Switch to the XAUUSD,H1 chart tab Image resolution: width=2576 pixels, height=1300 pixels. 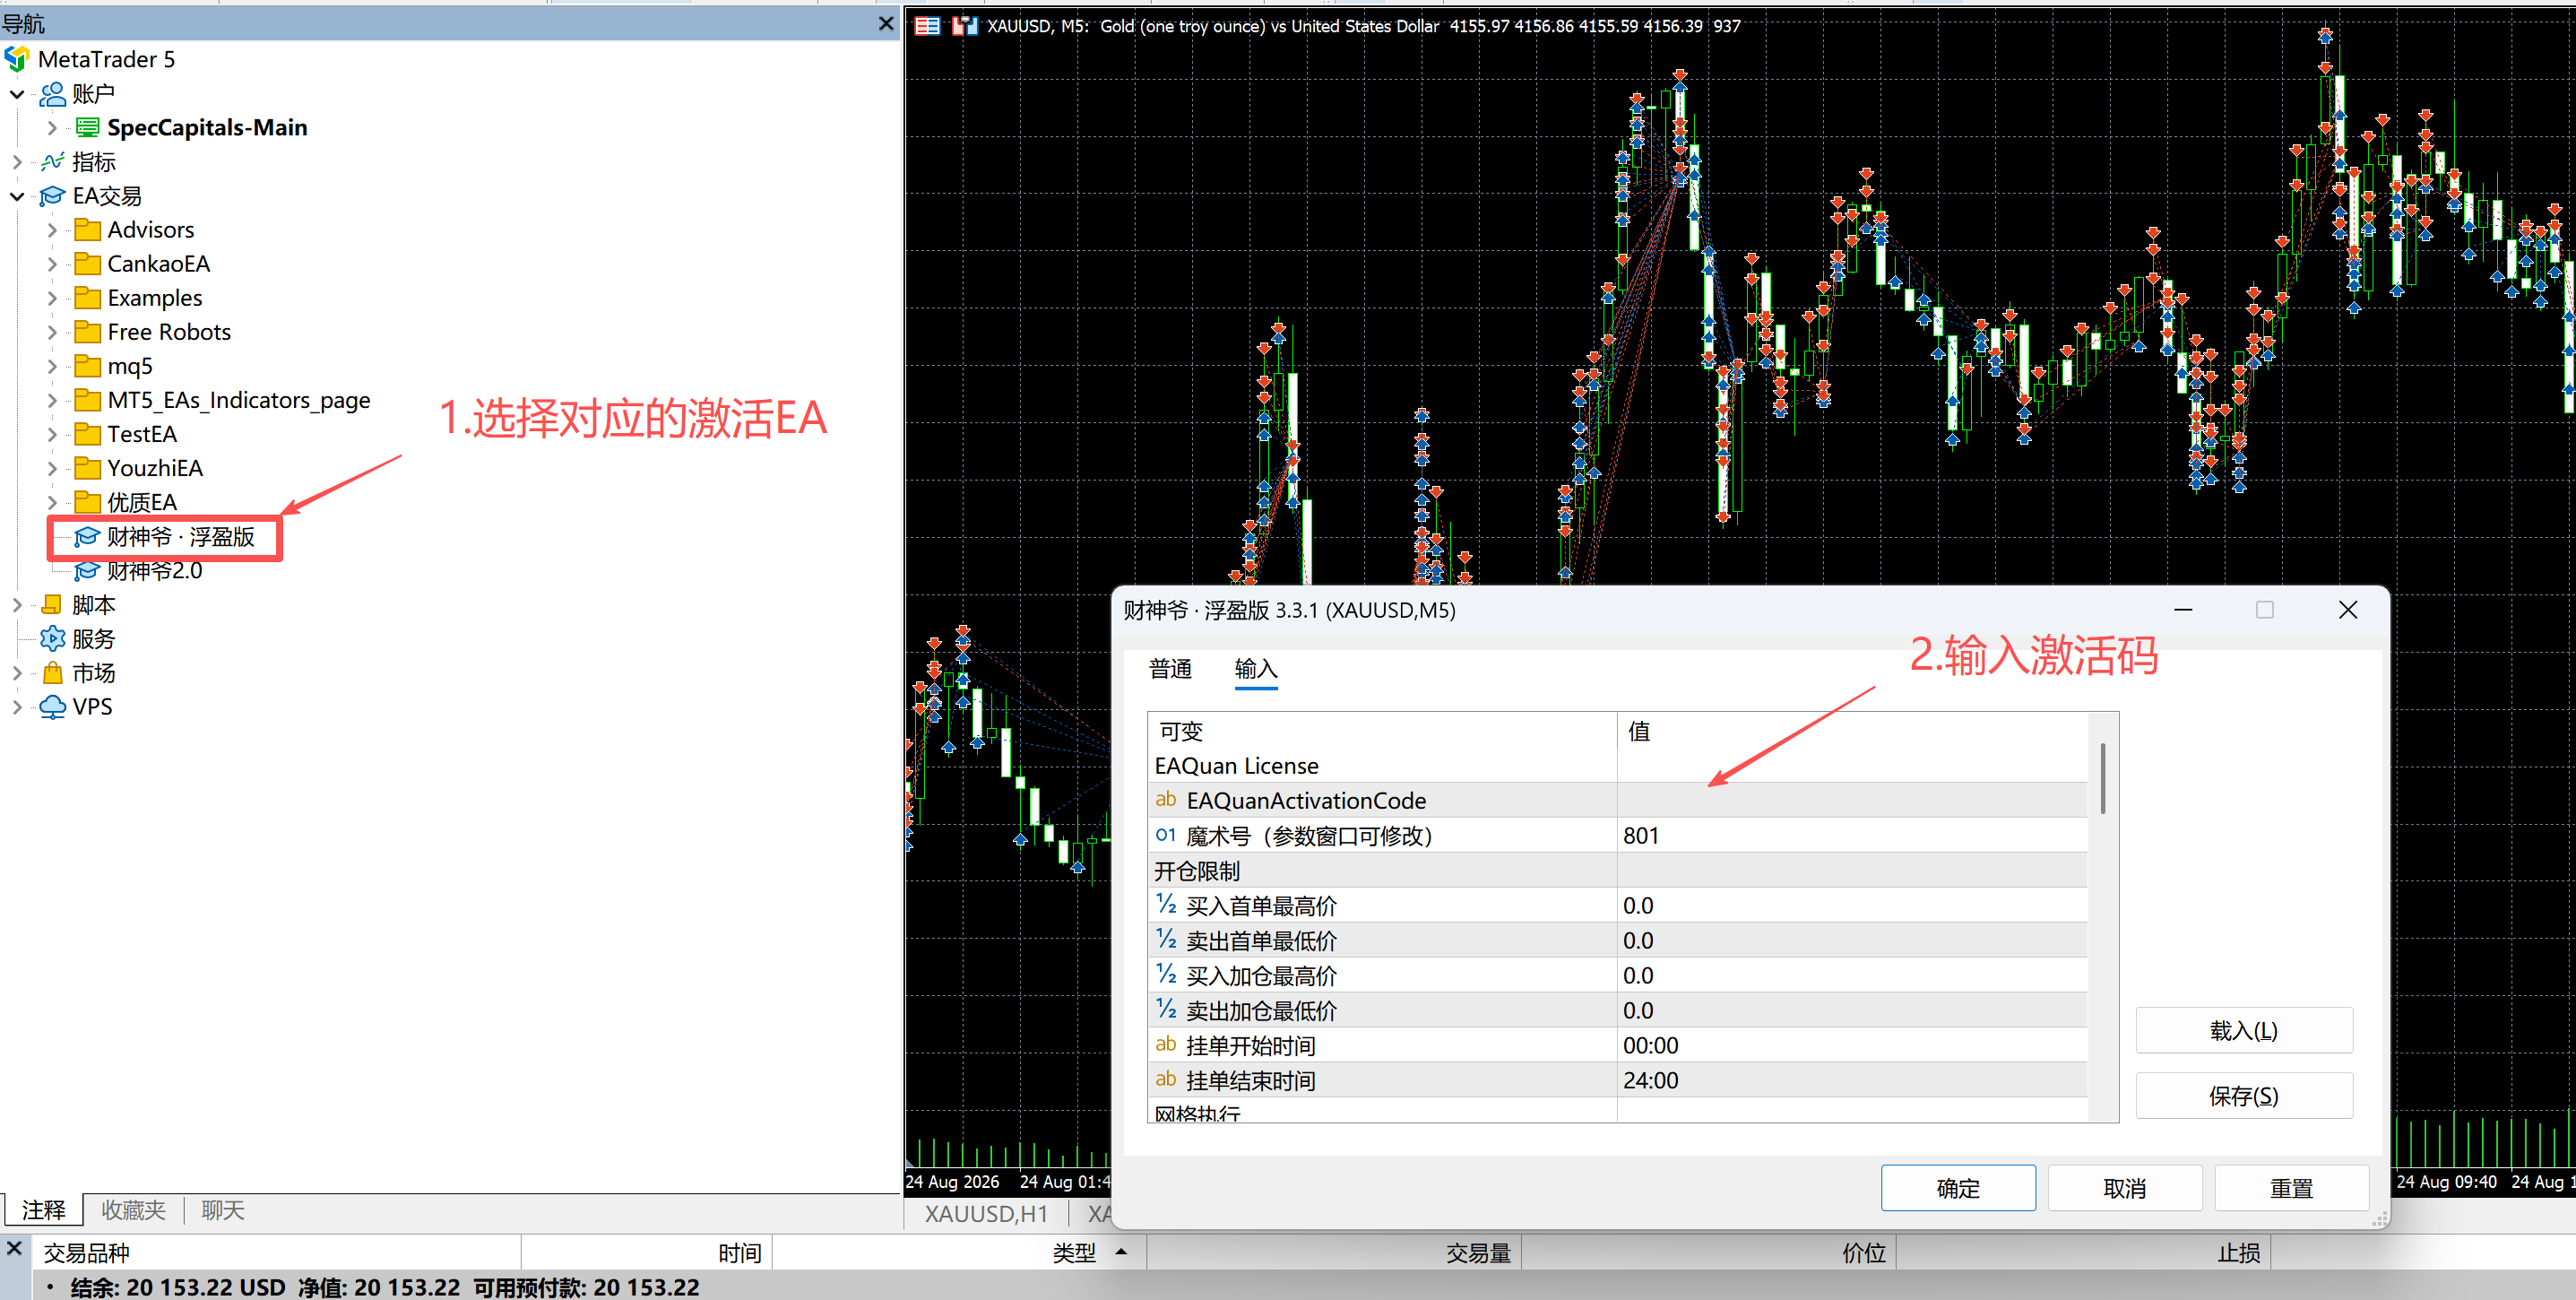click(986, 1214)
